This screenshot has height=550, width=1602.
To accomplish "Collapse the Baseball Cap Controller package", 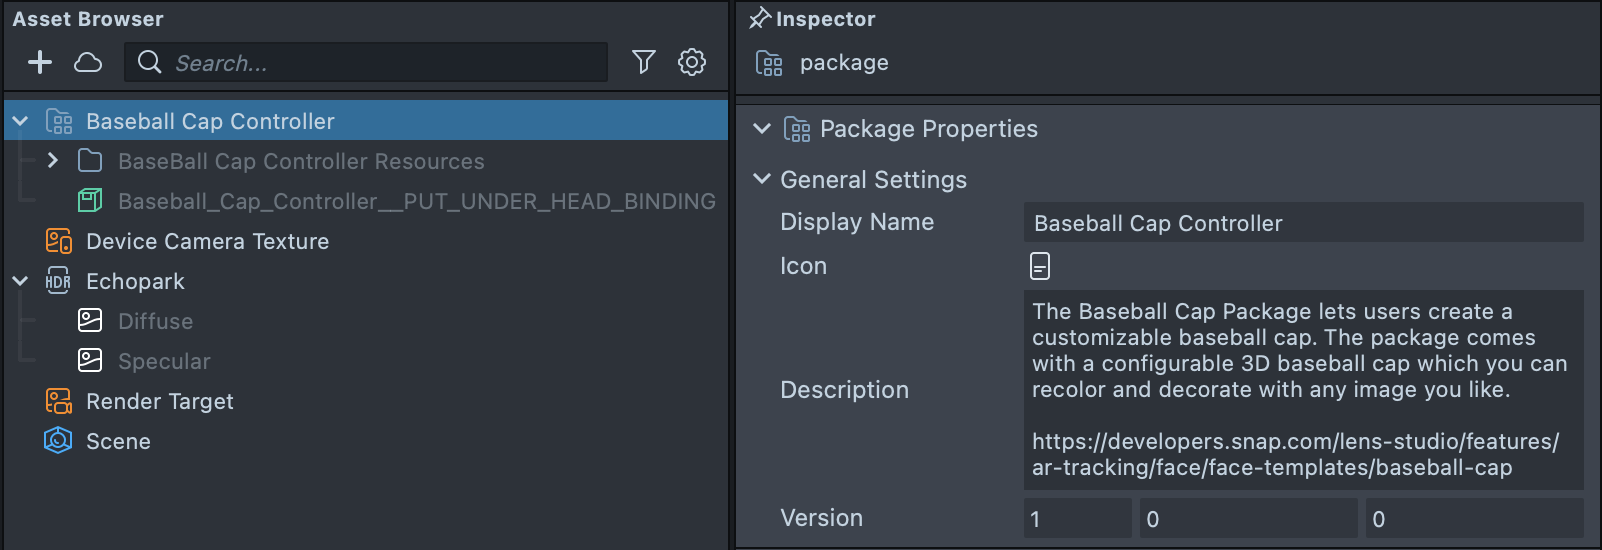I will point(20,121).
